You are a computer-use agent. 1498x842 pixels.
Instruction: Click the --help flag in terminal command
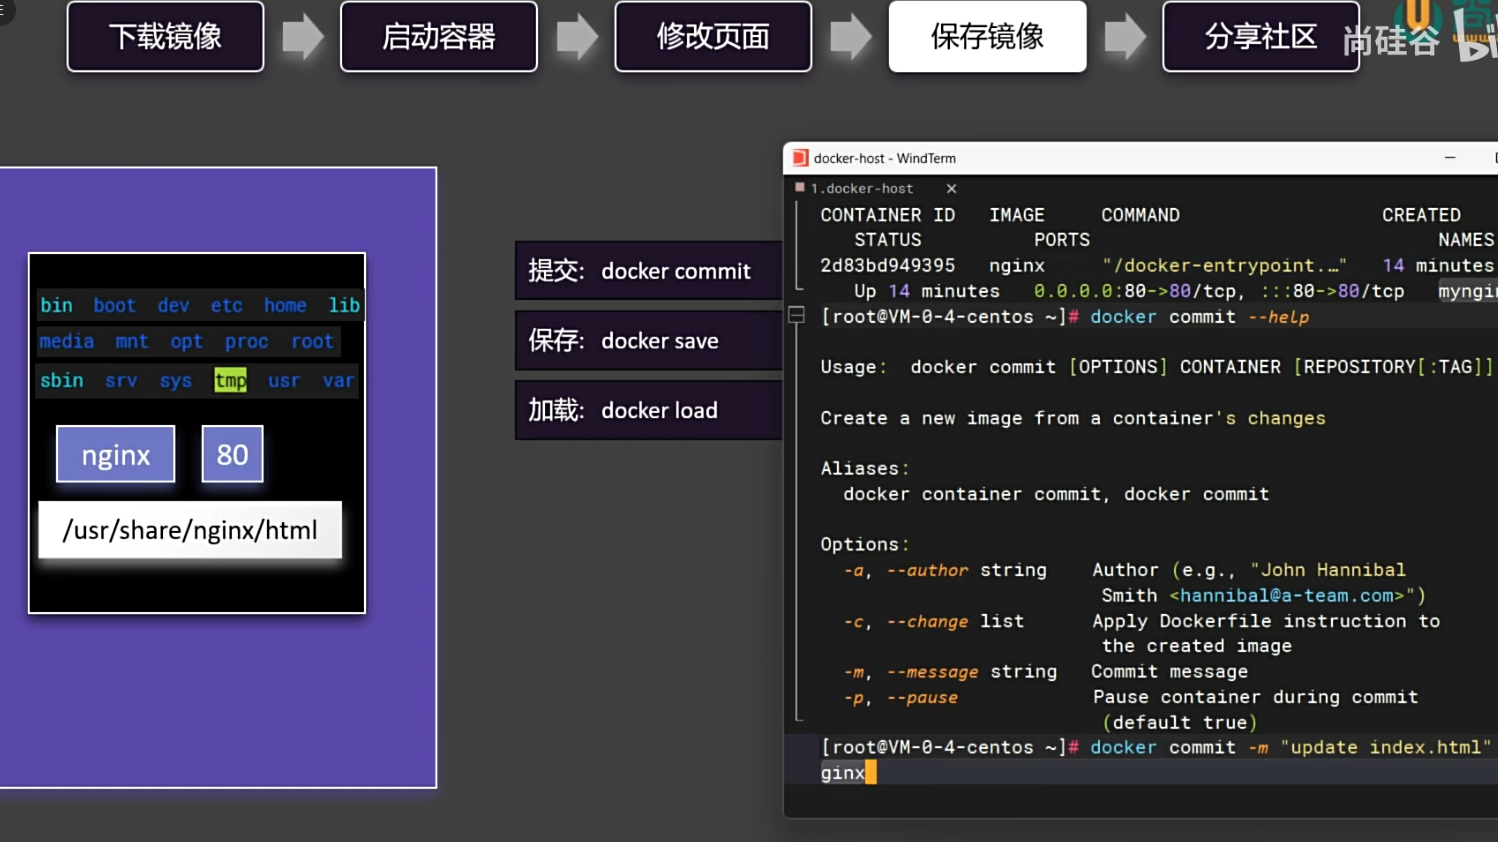pyautogui.click(x=1279, y=317)
